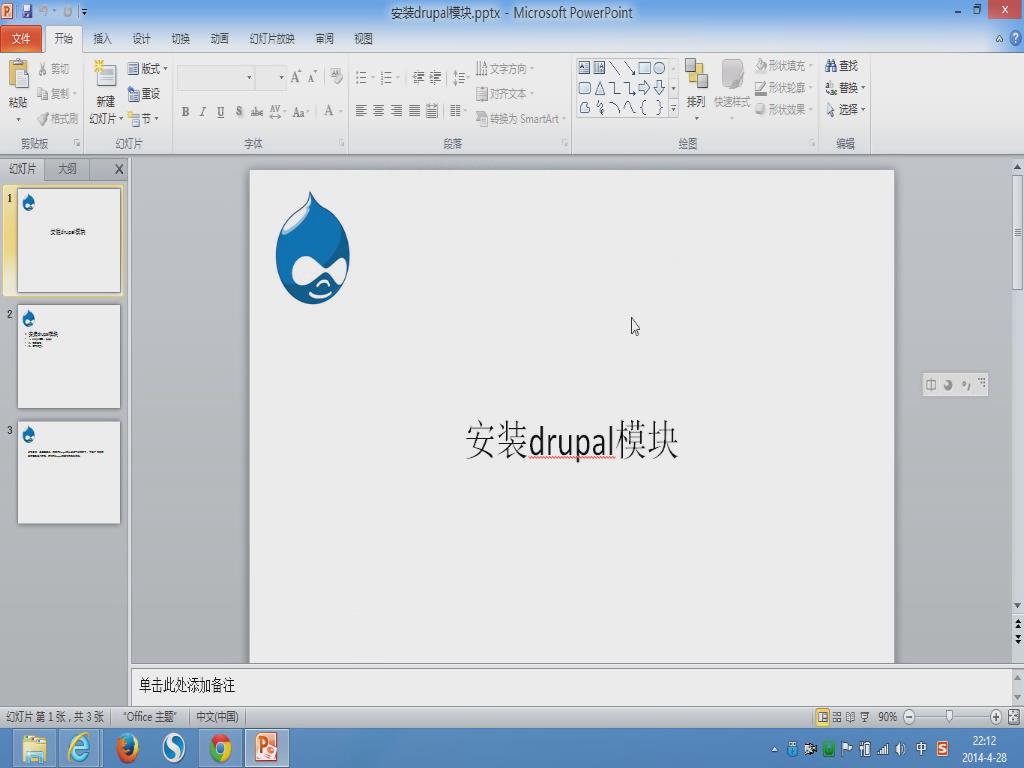Open the font name combo box
The width and height of the screenshot is (1024, 768).
tap(216, 77)
